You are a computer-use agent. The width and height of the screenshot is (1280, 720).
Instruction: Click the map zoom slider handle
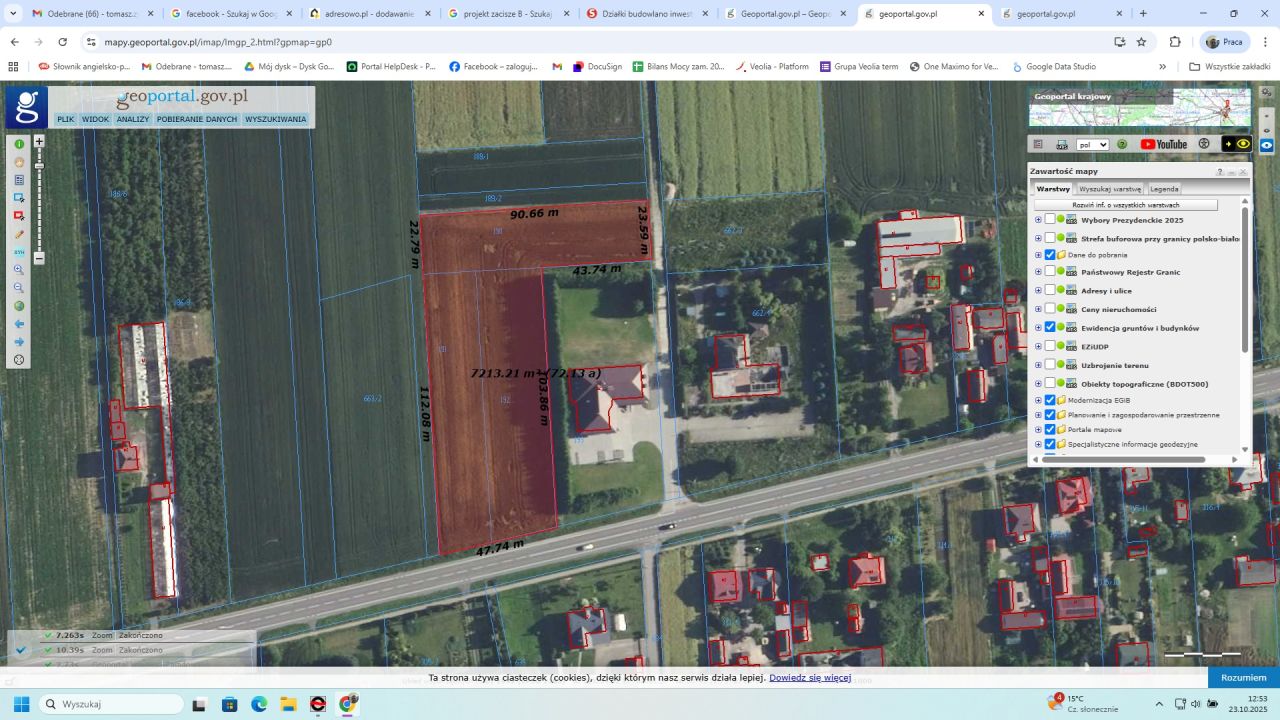pos(39,166)
